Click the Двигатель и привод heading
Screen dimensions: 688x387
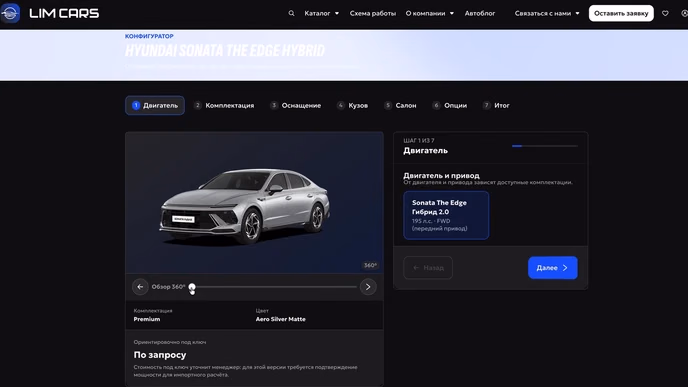[441, 175]
